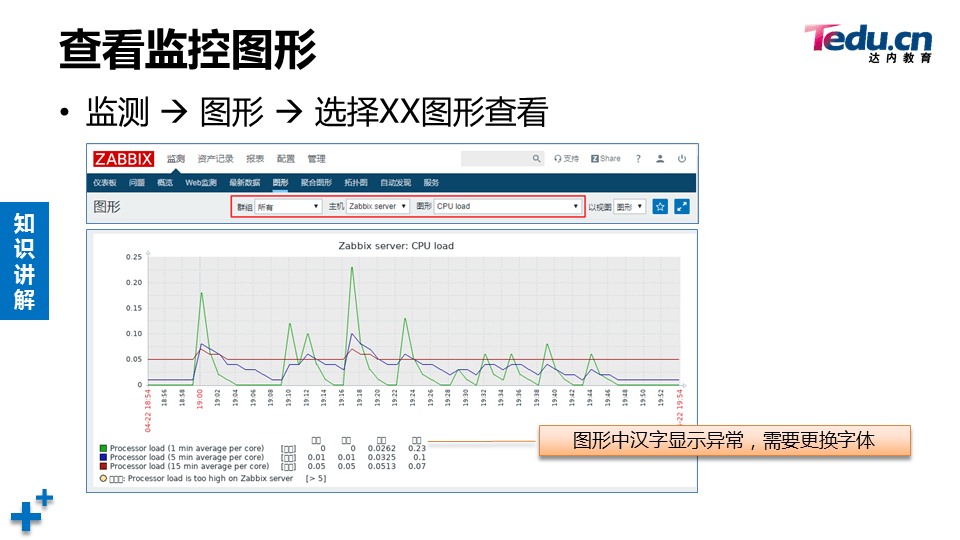Add graph to favorites star
The image size is (960, 540).
coord(660,207)
